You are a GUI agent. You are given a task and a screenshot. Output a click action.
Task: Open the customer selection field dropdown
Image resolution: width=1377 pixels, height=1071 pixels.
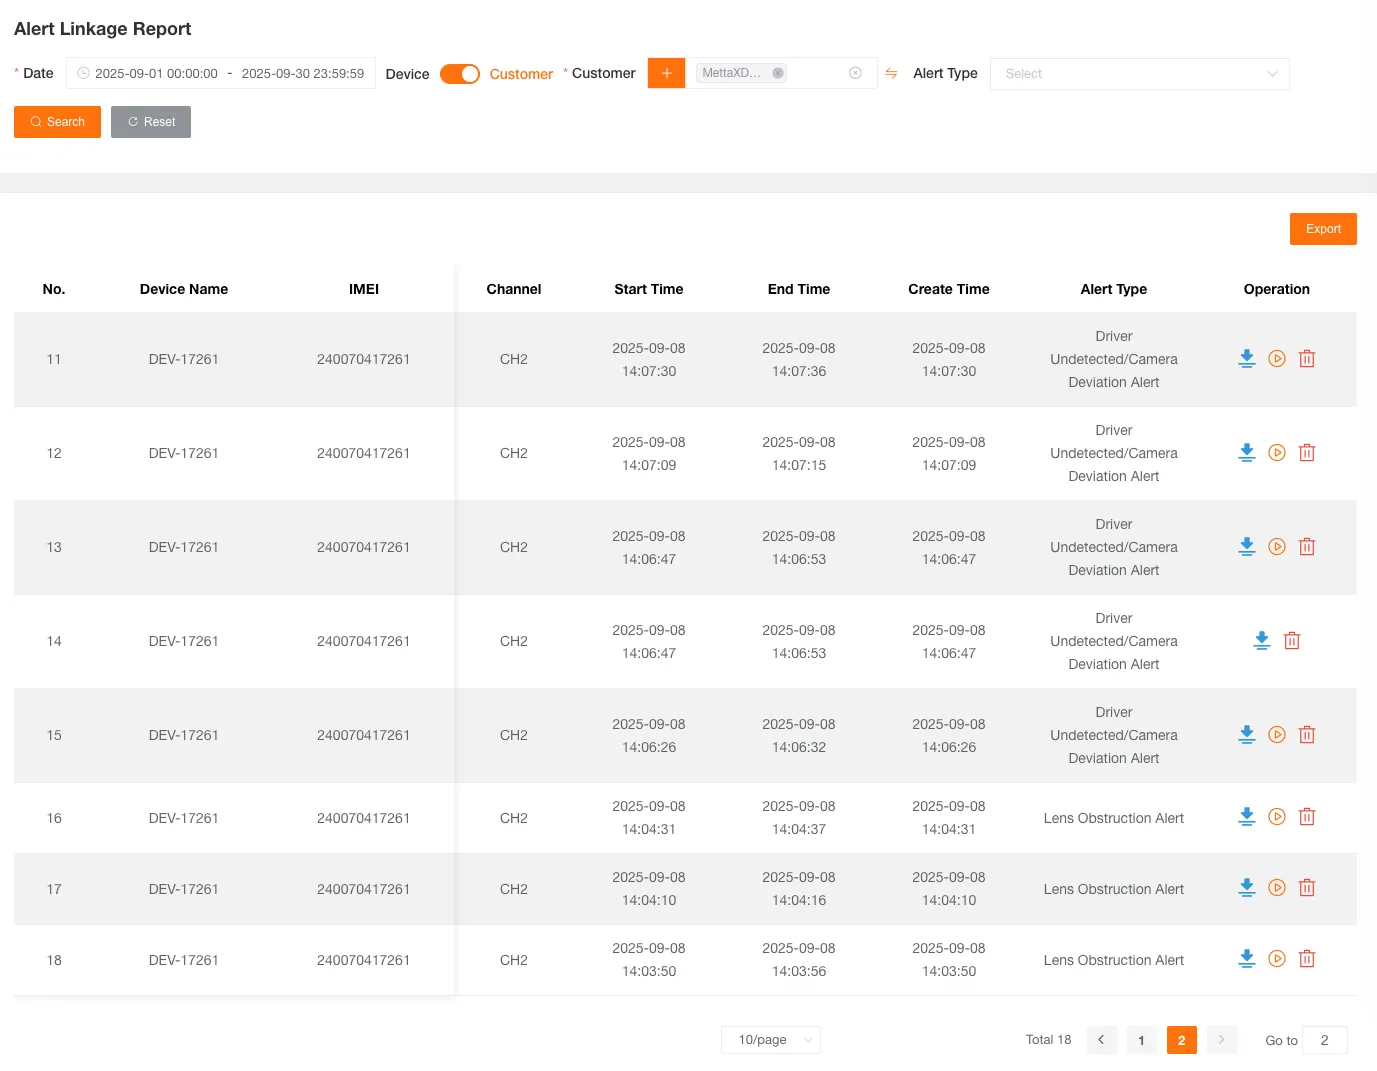pos(815,73)
